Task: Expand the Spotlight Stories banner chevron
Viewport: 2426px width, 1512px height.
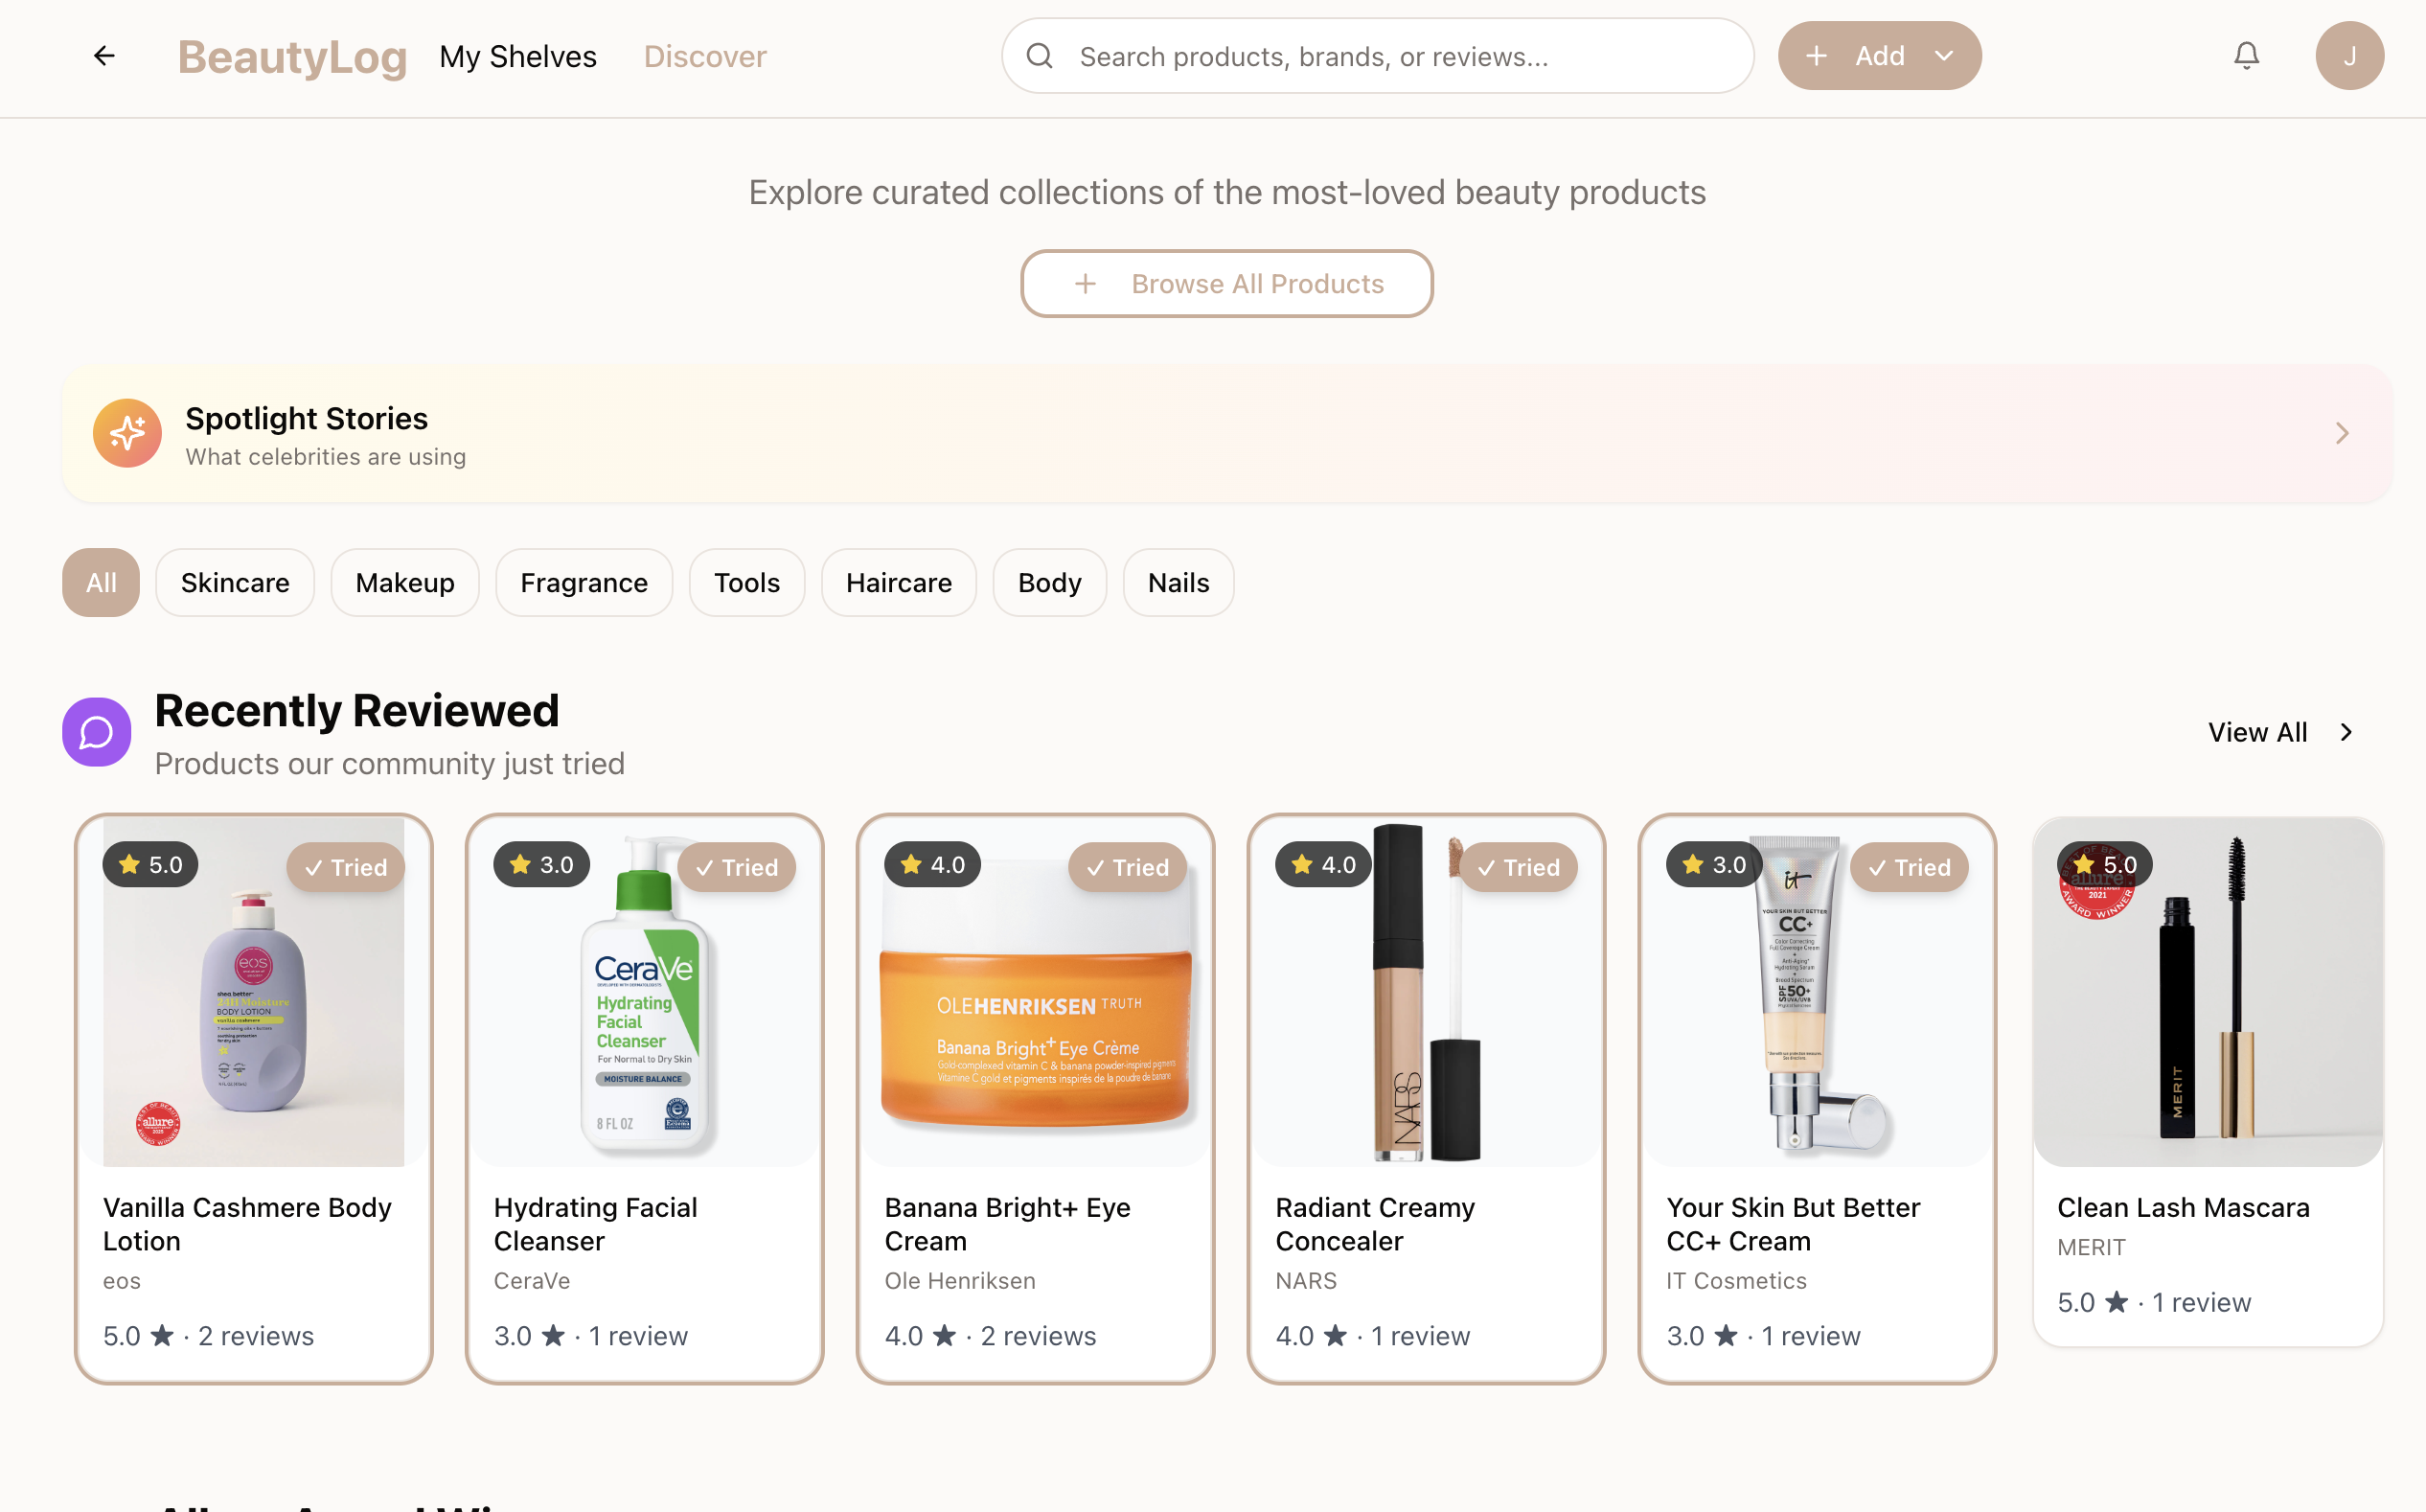Action: 2340,432
